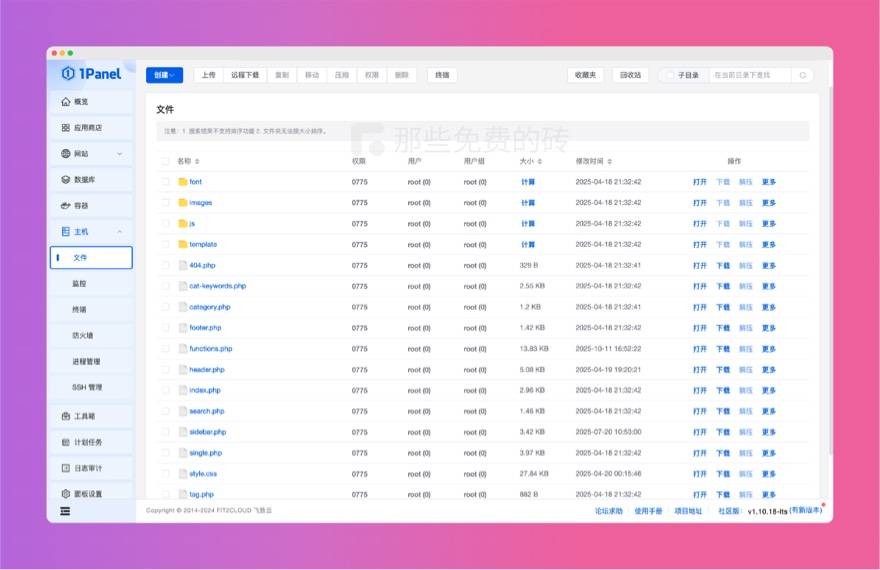Screen dimensions: 880x570
Task: Open 终端 under the 主机 menu
Action: pyautogui.click(x=79, y=310)
